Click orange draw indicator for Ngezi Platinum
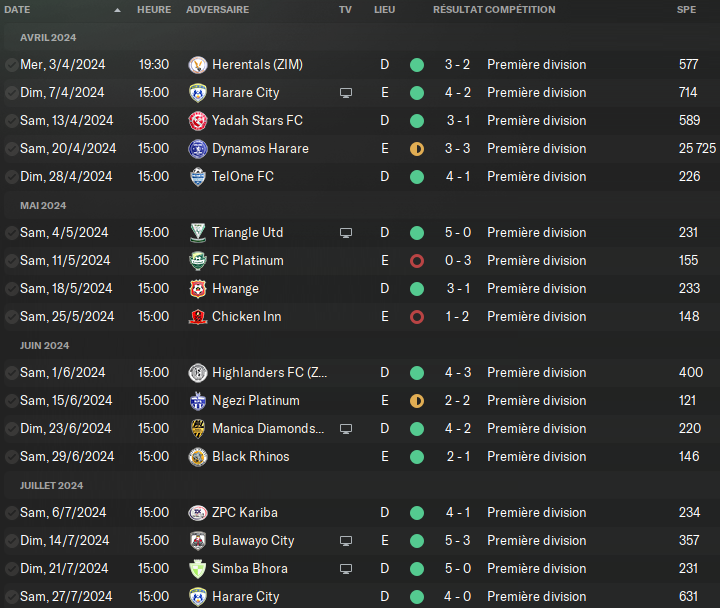The width and height of the screenshot is (720, 608). click(417, 401)
